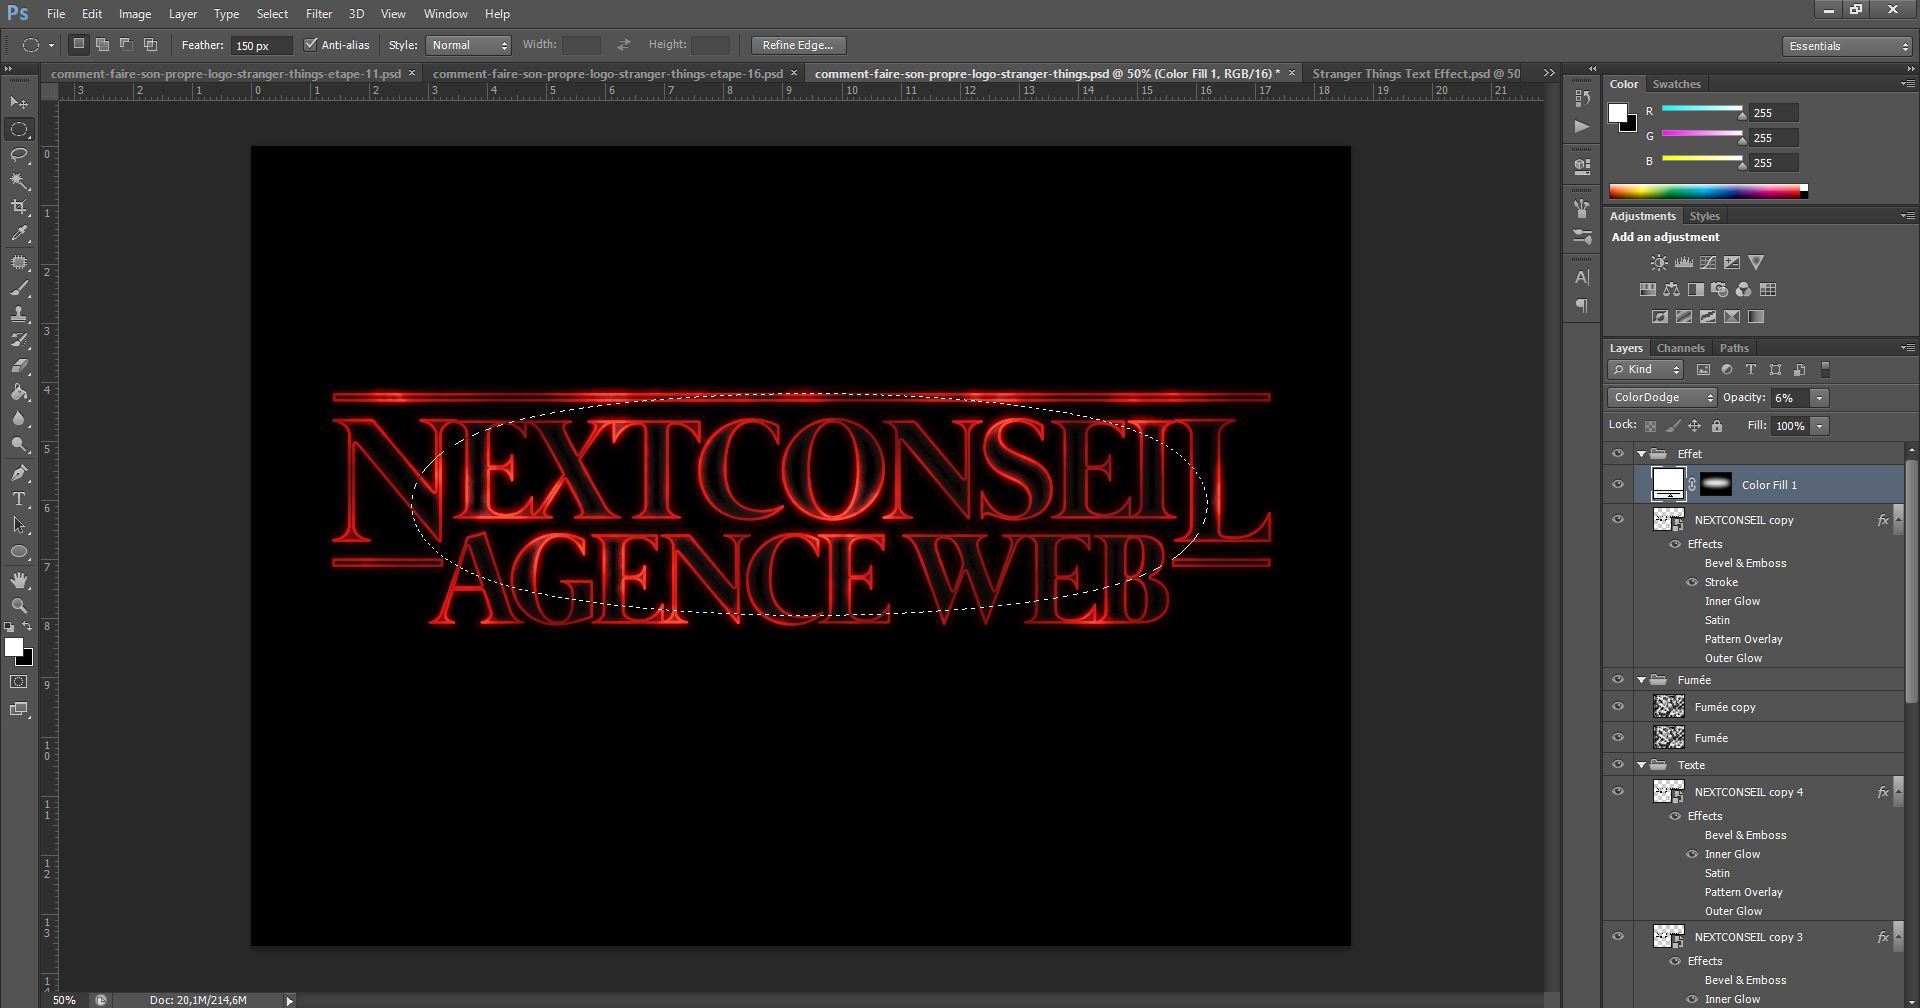Select the Clone Stamp tool
The image size is (1920, 1008).
click(19, 314)
